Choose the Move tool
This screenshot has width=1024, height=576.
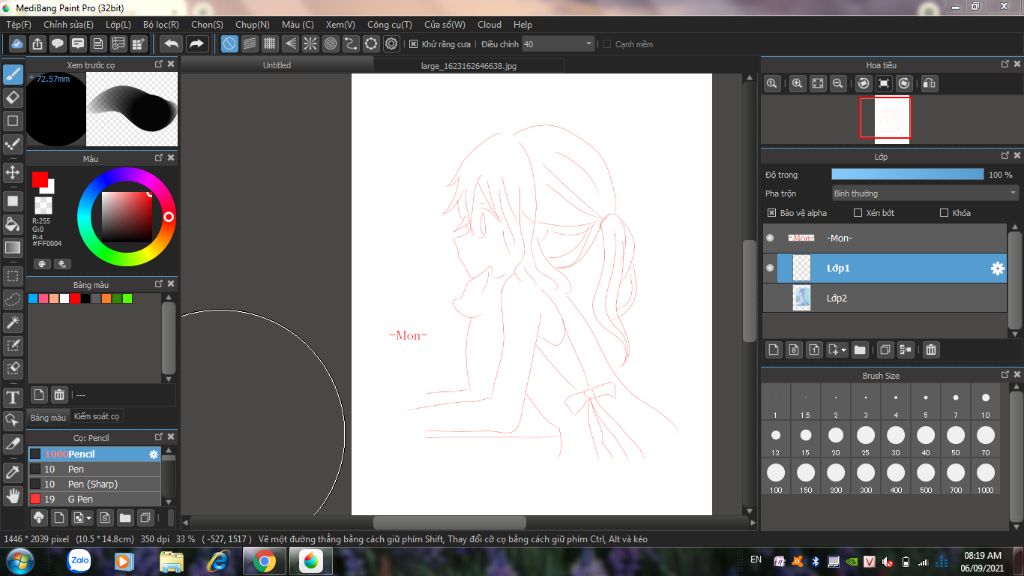click(13, 172)
